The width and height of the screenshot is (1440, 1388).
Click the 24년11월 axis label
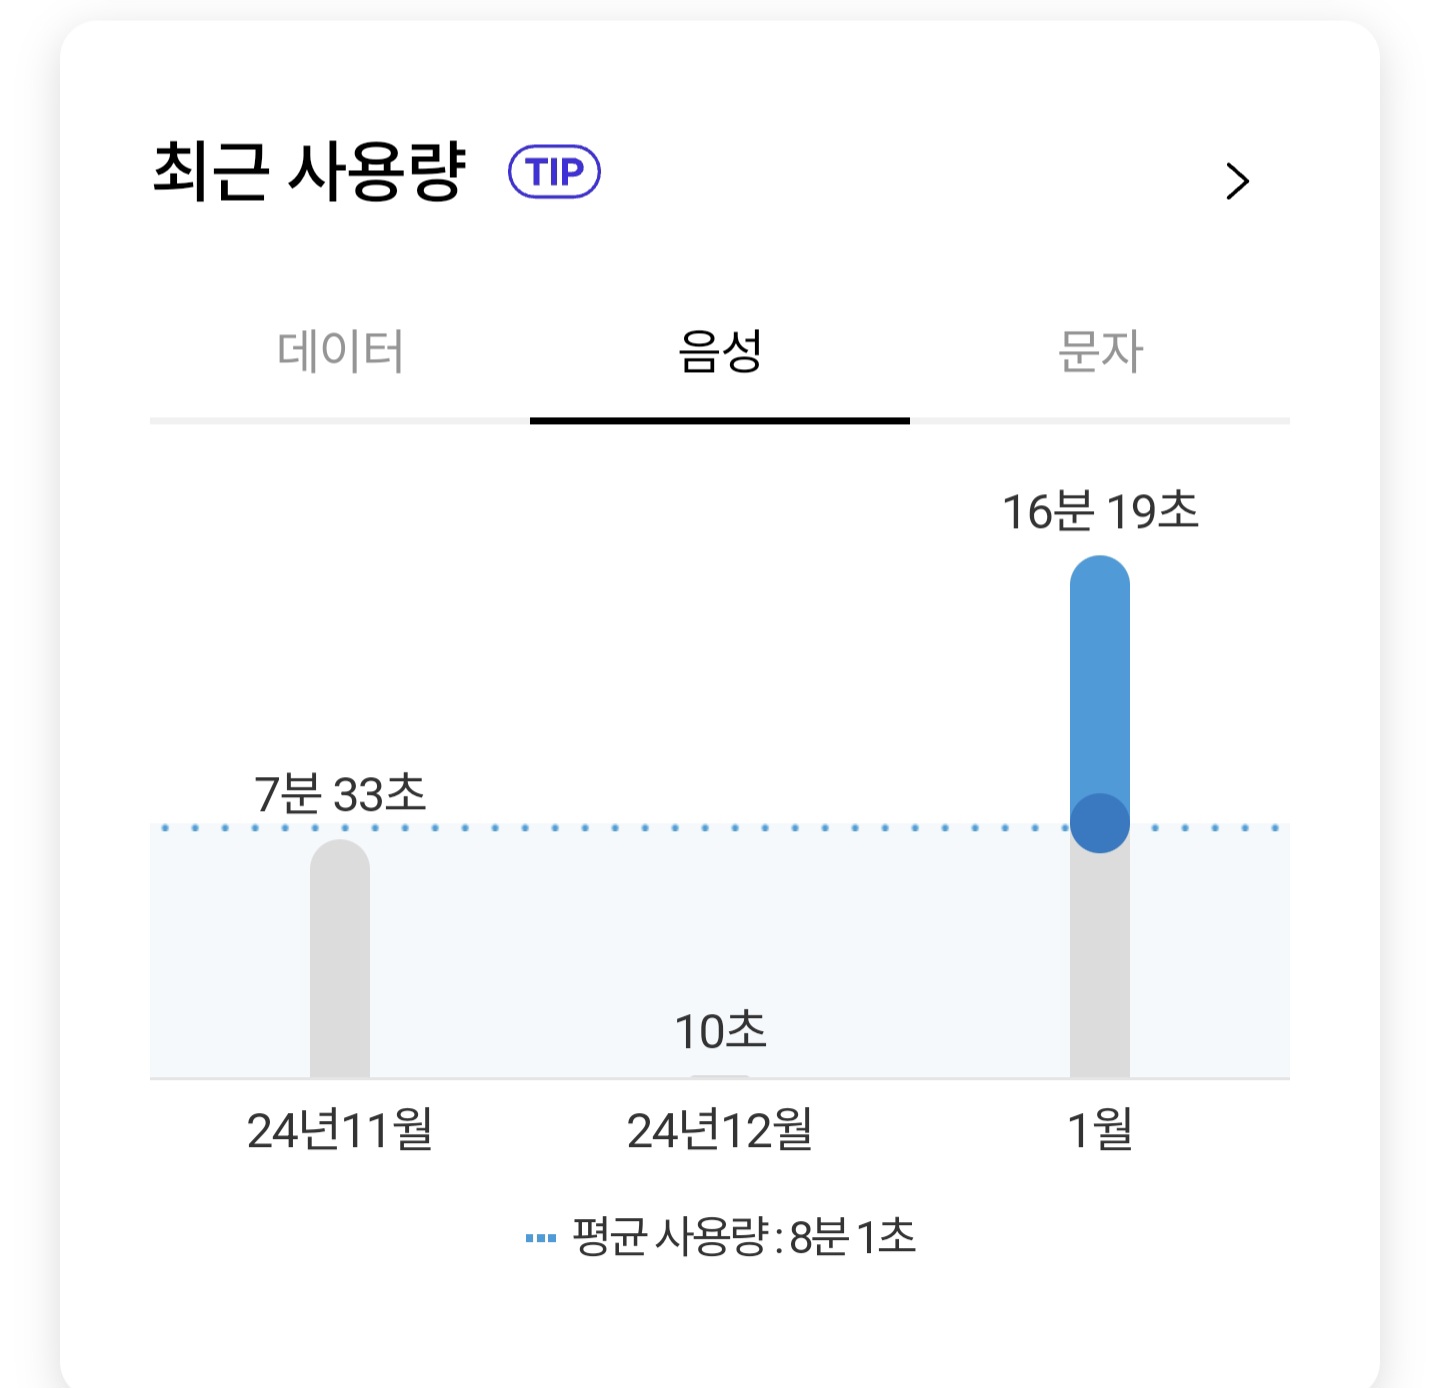coord(340,1130)
